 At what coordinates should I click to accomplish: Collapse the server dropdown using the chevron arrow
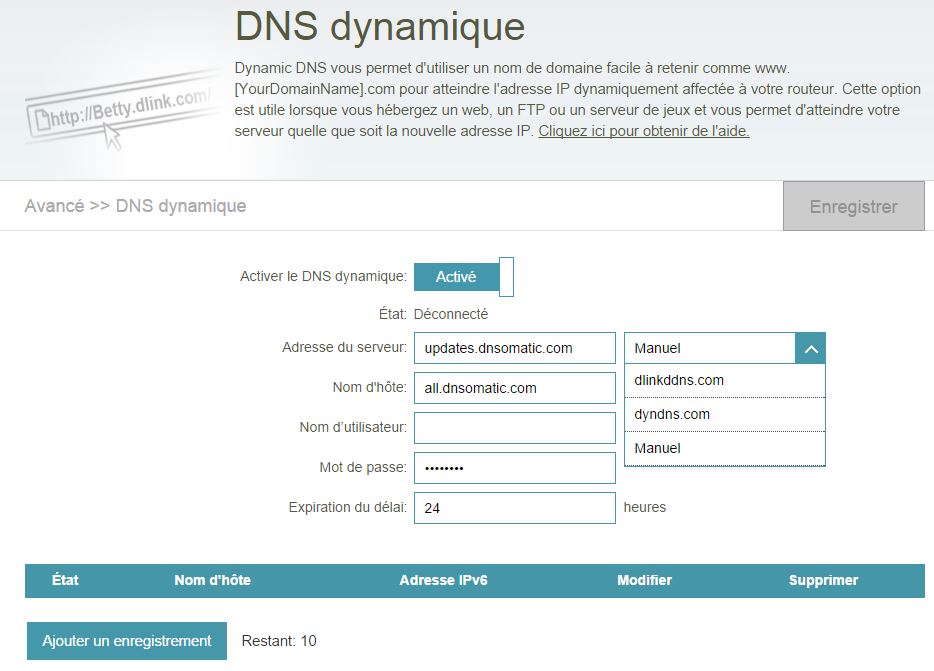click(x=810, y=348)
